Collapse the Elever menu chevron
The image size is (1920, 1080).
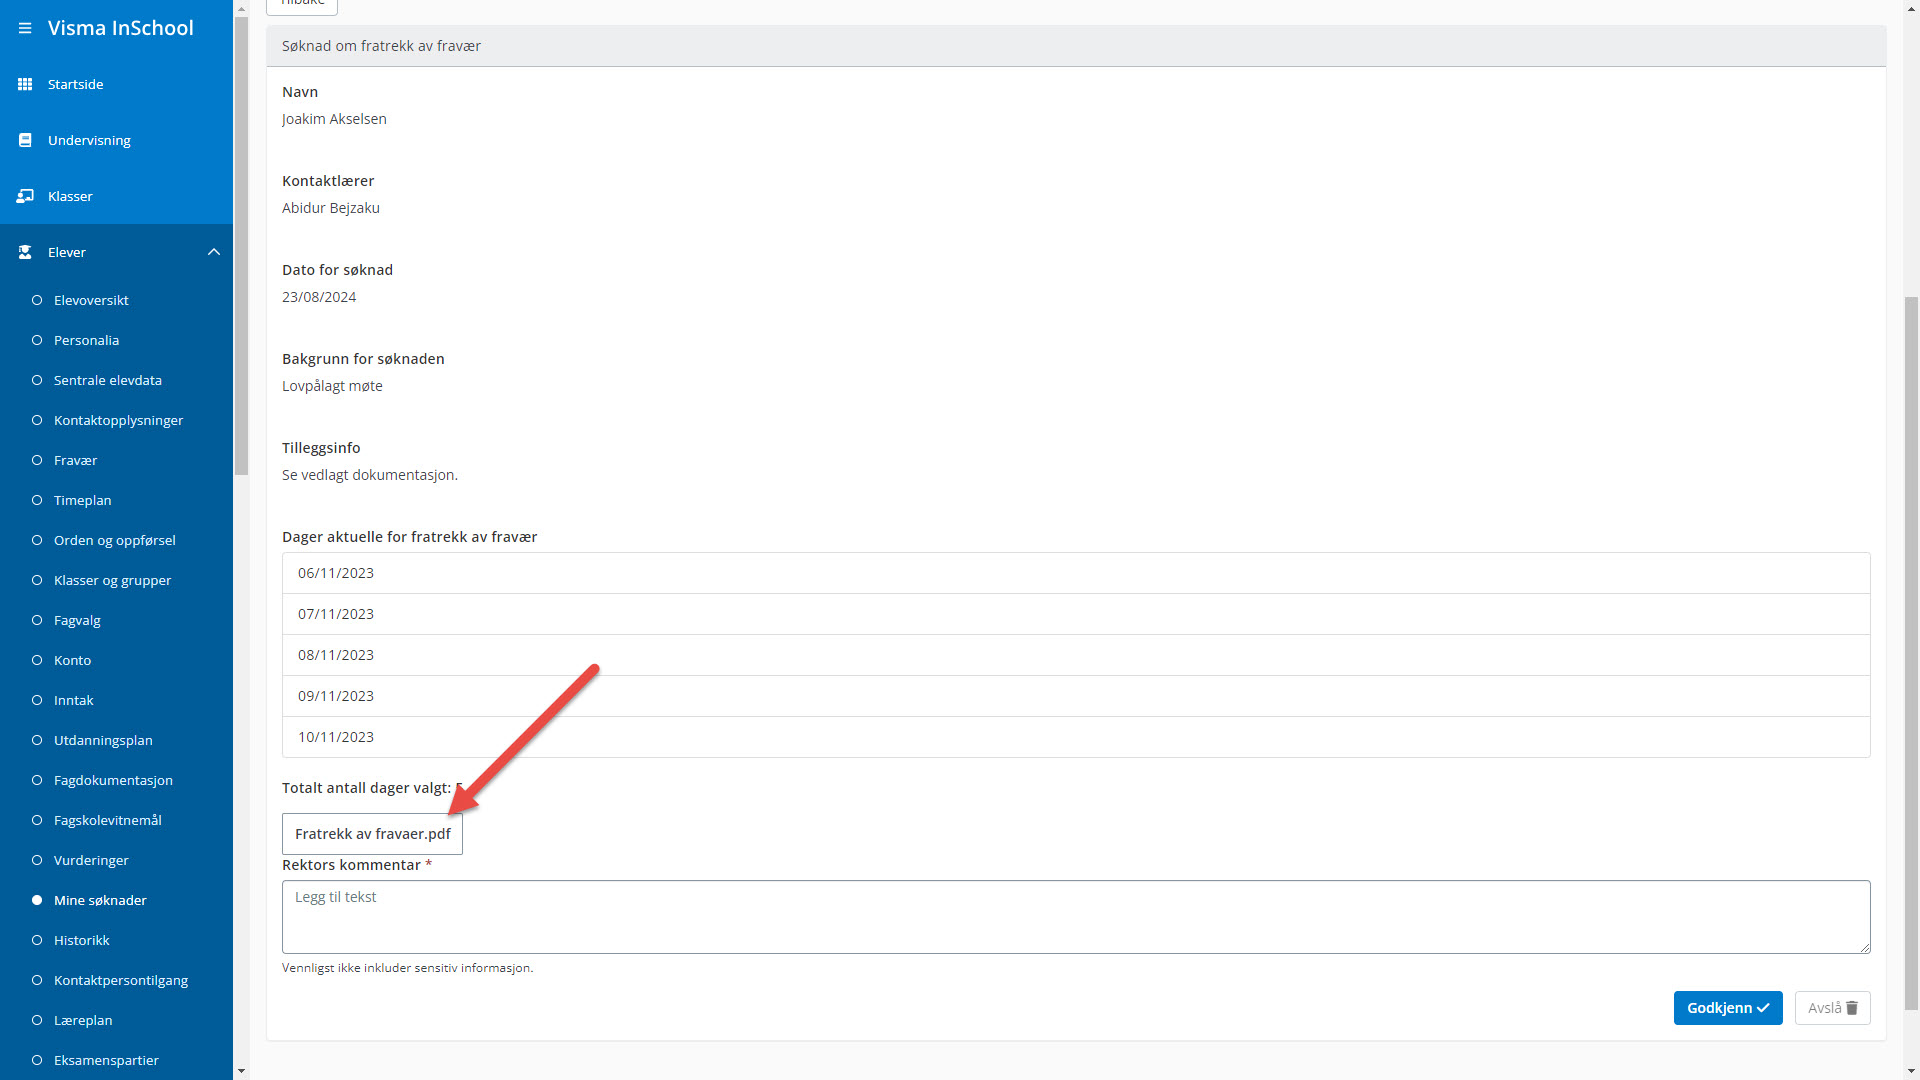coord(214,252)
